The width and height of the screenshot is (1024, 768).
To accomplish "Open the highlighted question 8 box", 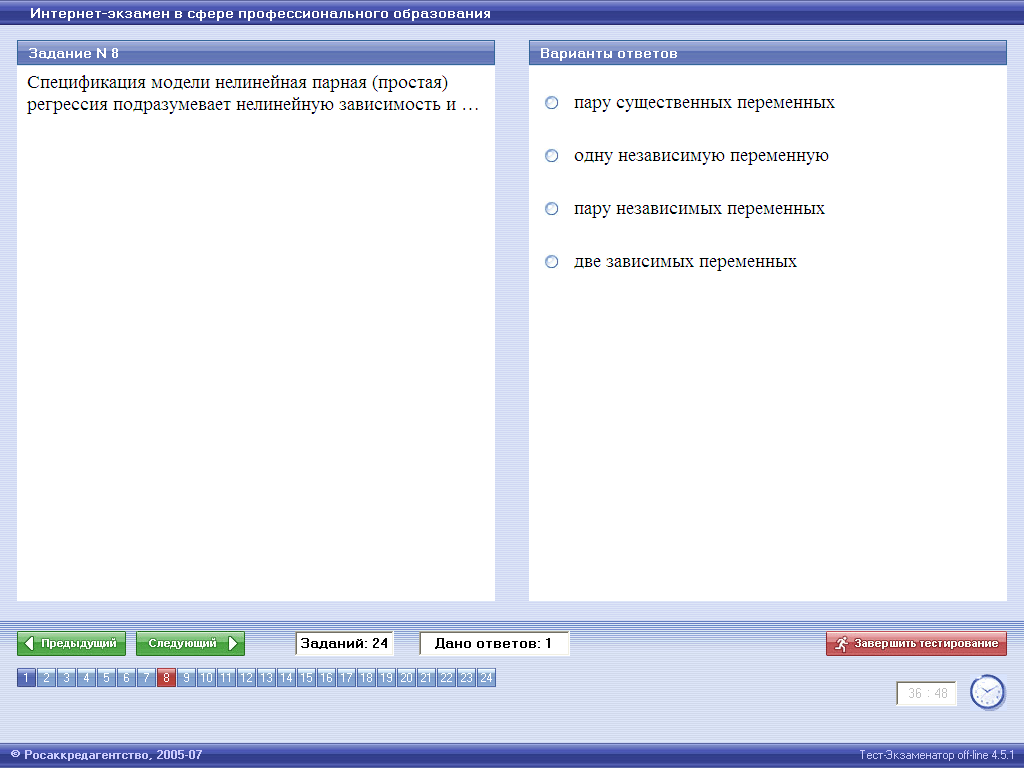I will (x=167, y=678).
